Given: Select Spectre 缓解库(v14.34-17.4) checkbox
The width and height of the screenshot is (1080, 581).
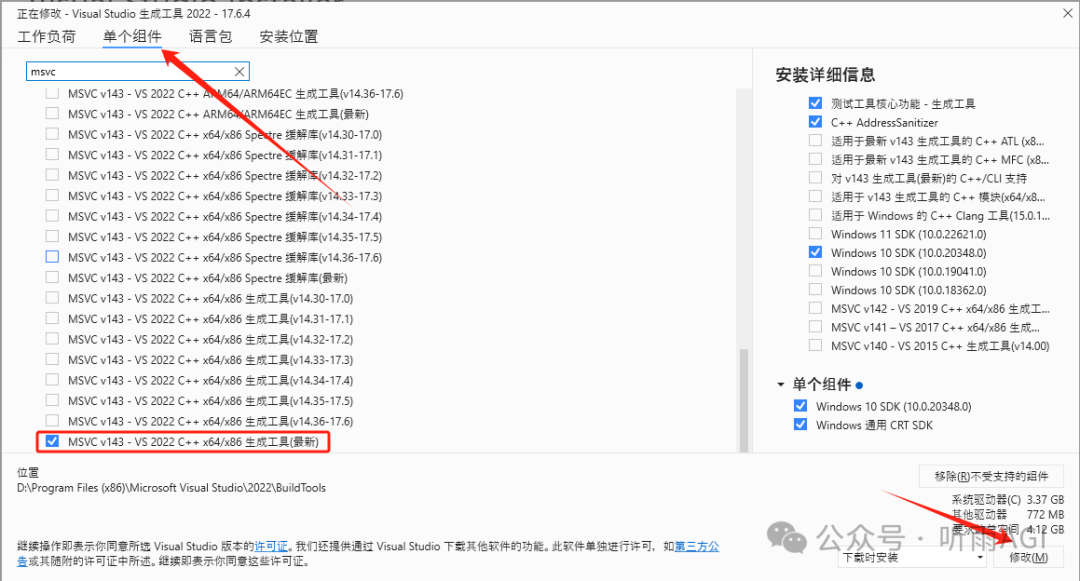Looking at the screenshot, I should click(52, 216).
